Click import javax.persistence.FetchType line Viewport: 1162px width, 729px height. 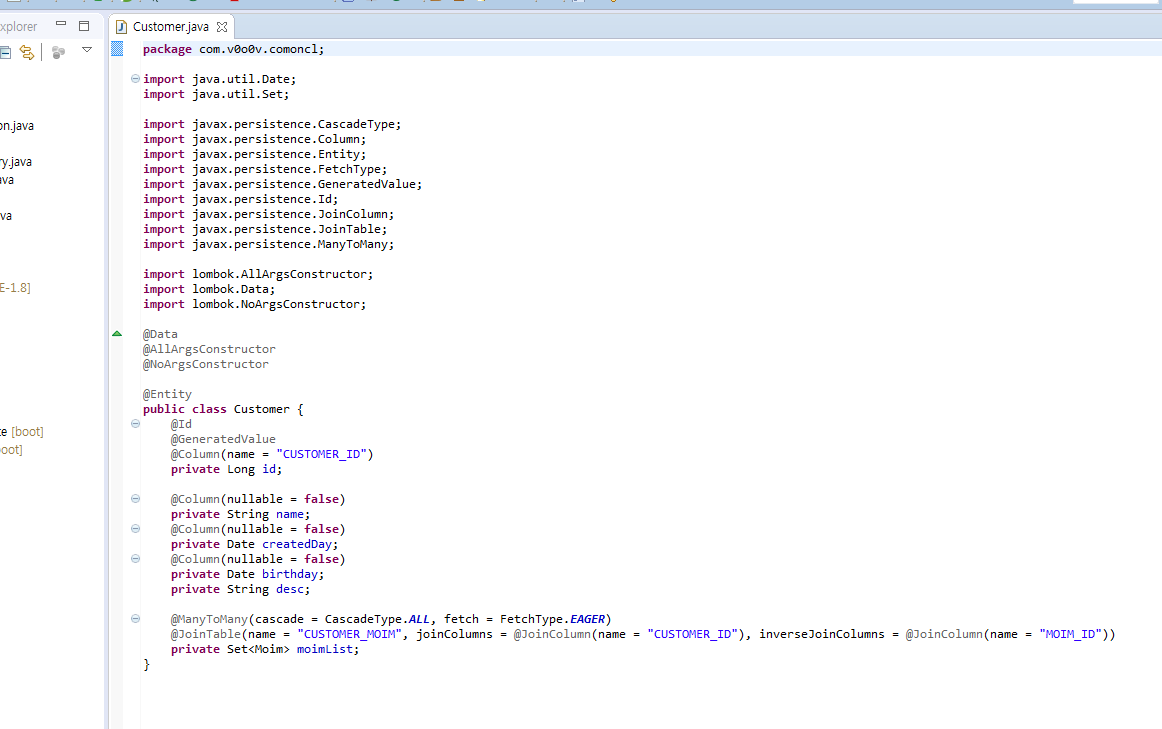point(265,169)
